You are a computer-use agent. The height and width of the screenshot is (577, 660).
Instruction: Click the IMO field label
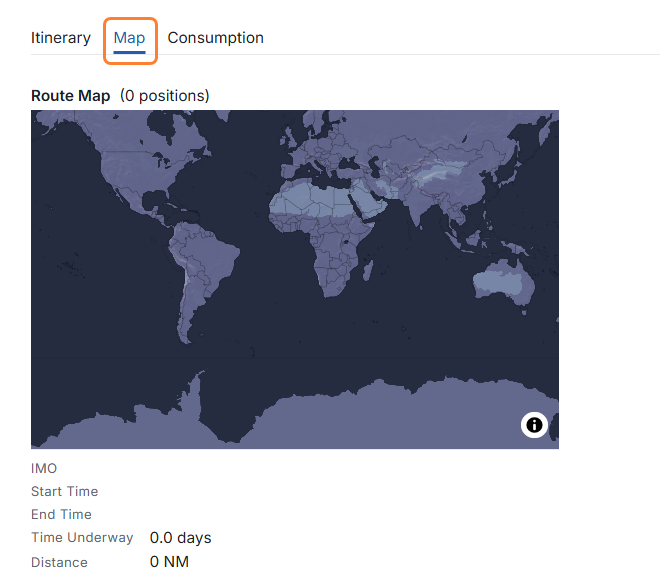pyautogui.click(x=44, y=468)
